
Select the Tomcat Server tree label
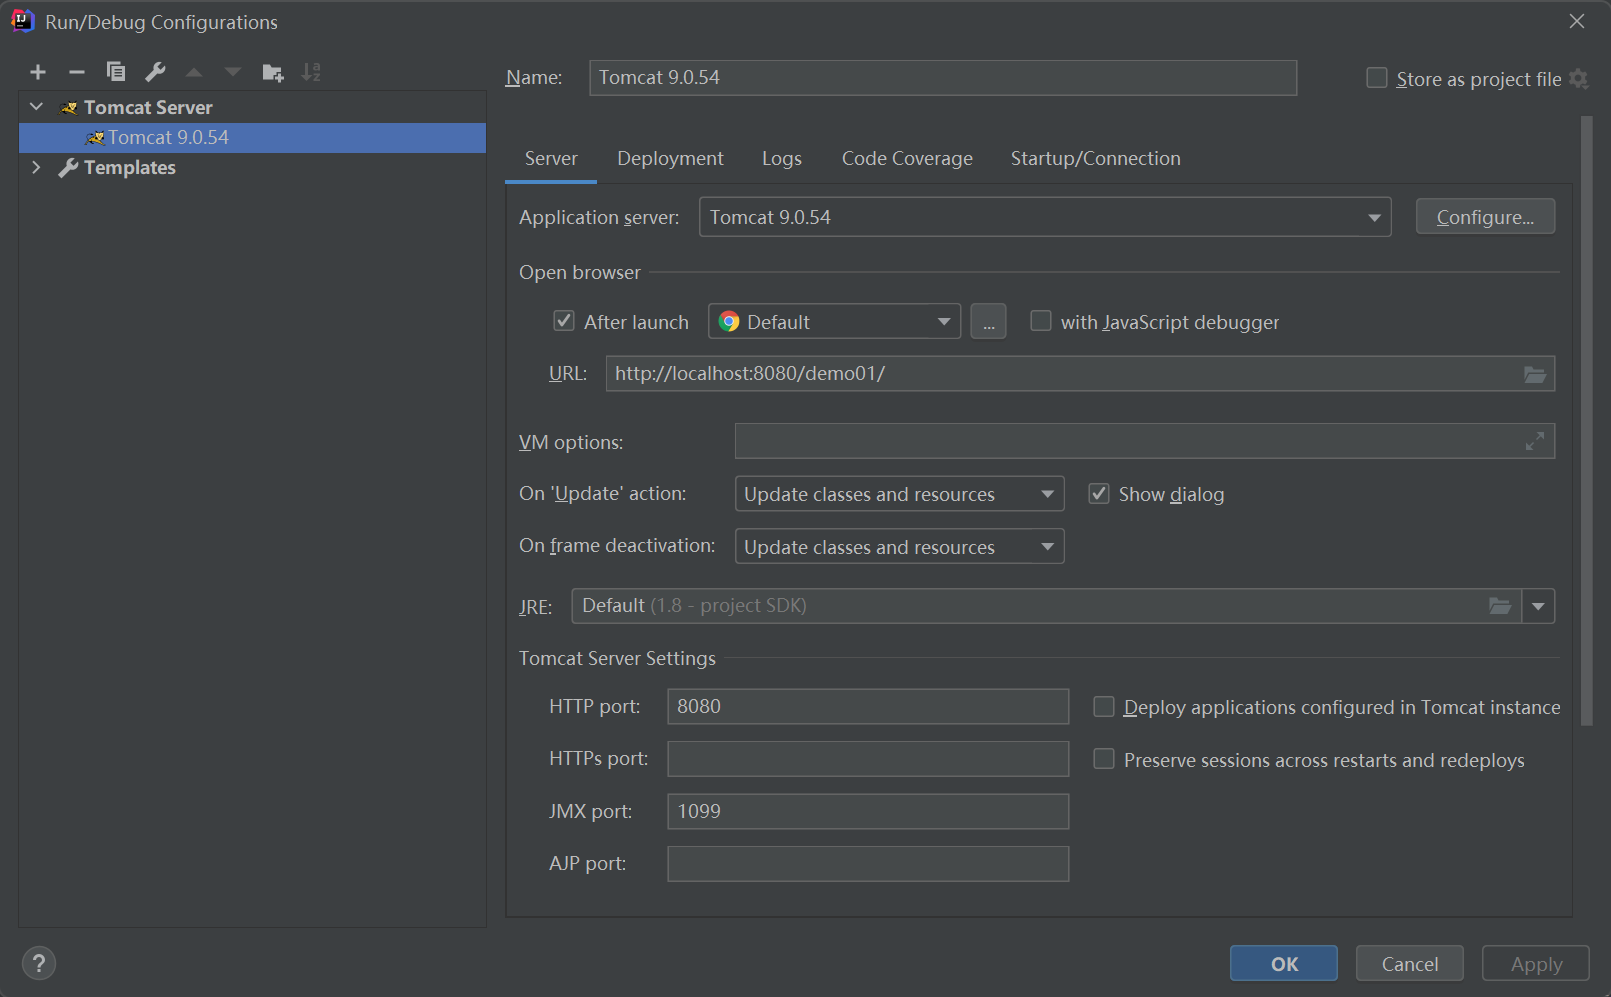(148, 108)
